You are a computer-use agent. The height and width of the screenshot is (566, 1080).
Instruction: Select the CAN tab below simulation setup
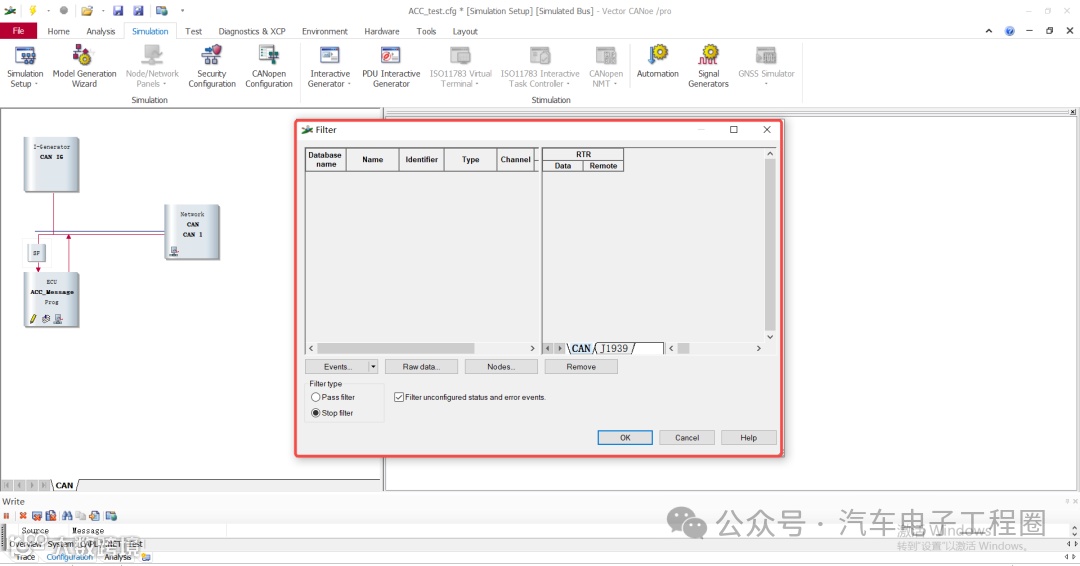click(x=64, y=485)
